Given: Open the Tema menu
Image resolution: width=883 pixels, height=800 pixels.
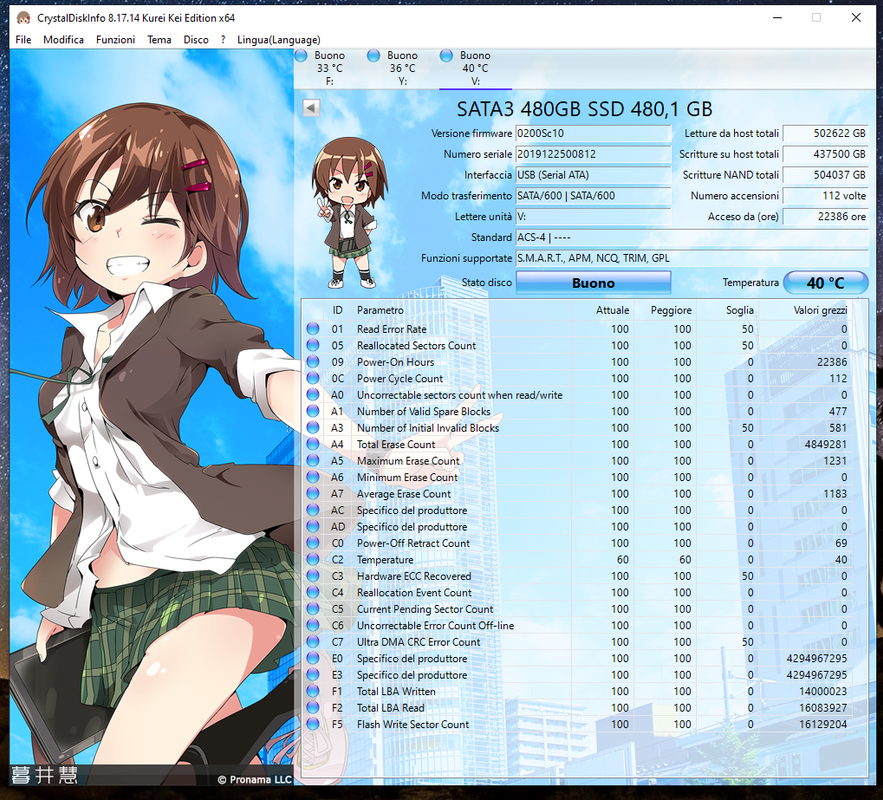Looking at the screenshot, I should [159, 39].
